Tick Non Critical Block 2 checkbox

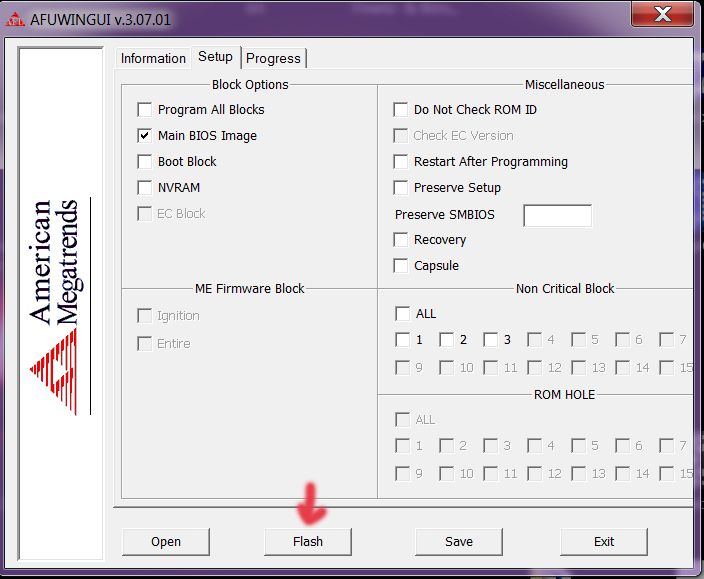point(446,340)
